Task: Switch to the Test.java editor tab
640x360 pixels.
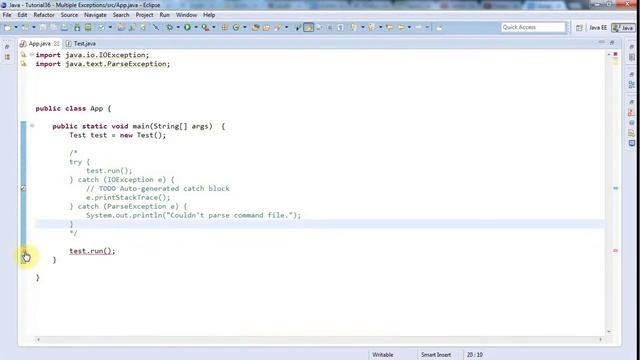Action: point(84,43)
